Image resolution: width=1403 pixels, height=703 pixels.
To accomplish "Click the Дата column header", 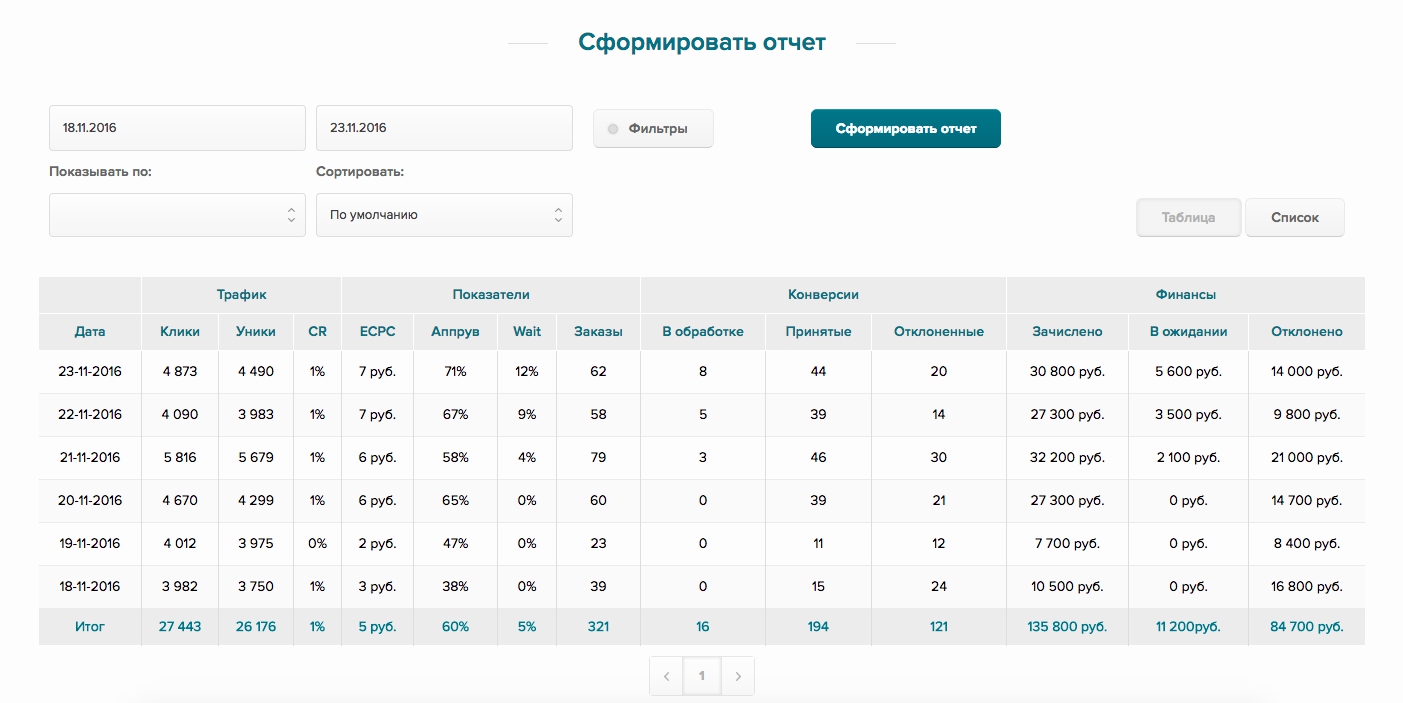I will 90,331.
